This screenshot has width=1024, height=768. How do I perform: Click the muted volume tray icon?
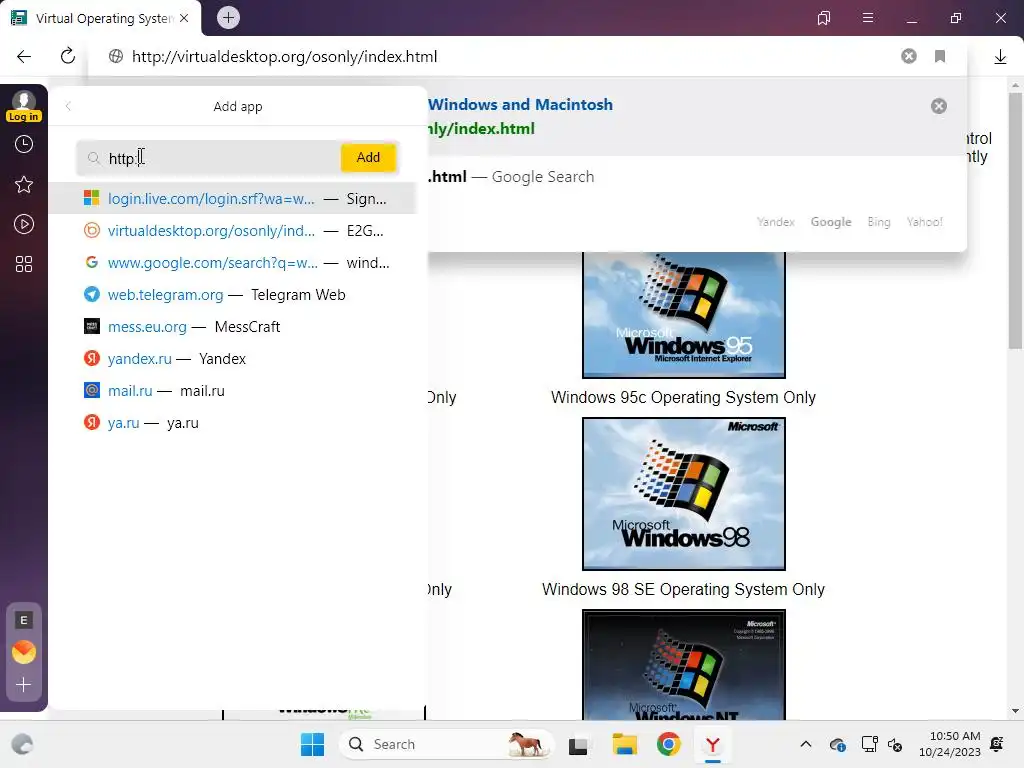click(895, 744)
